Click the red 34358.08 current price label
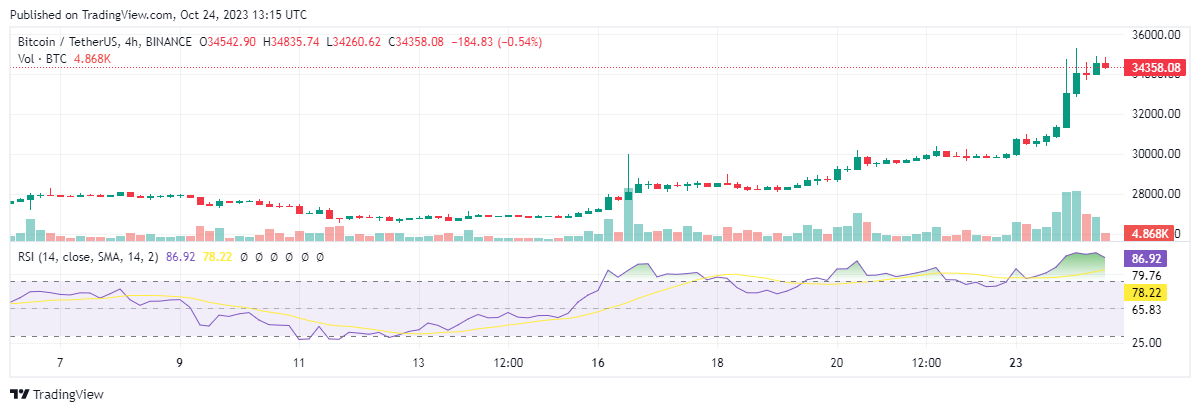This screenshot has width=1200, height=412. coord(1156,68)
